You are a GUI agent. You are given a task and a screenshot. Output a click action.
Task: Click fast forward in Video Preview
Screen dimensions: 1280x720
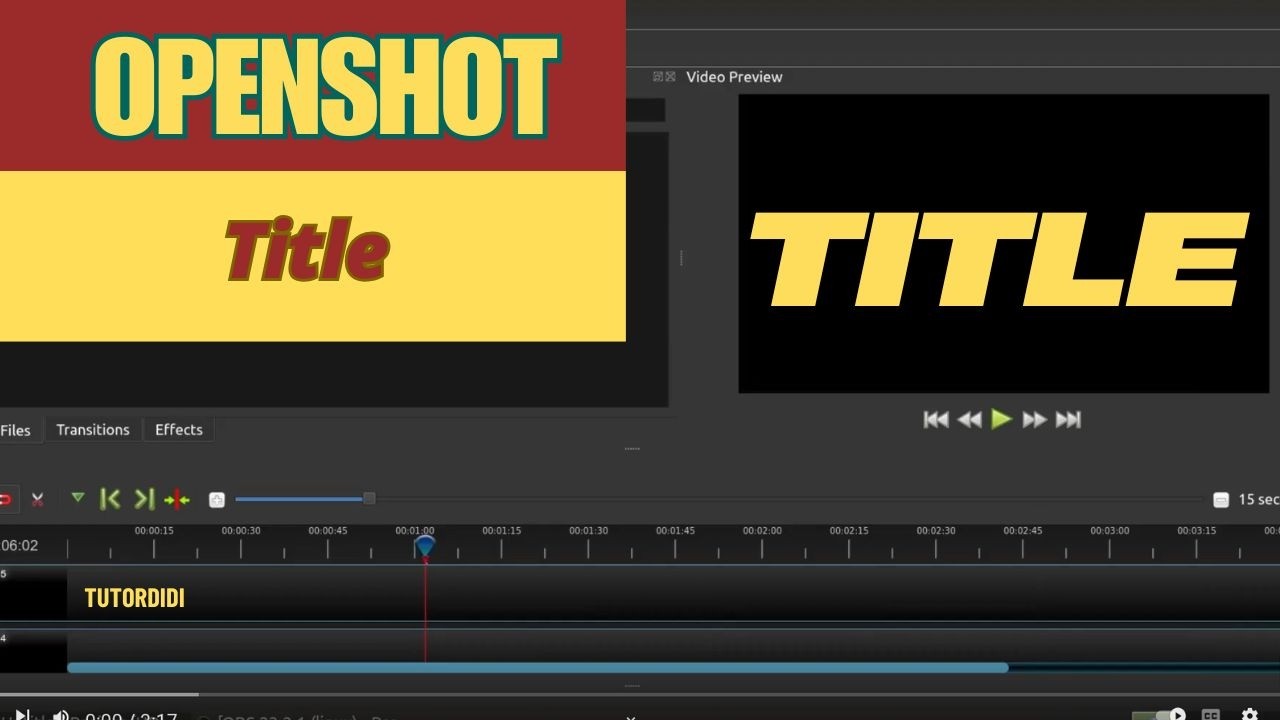tap(1035, 419)
